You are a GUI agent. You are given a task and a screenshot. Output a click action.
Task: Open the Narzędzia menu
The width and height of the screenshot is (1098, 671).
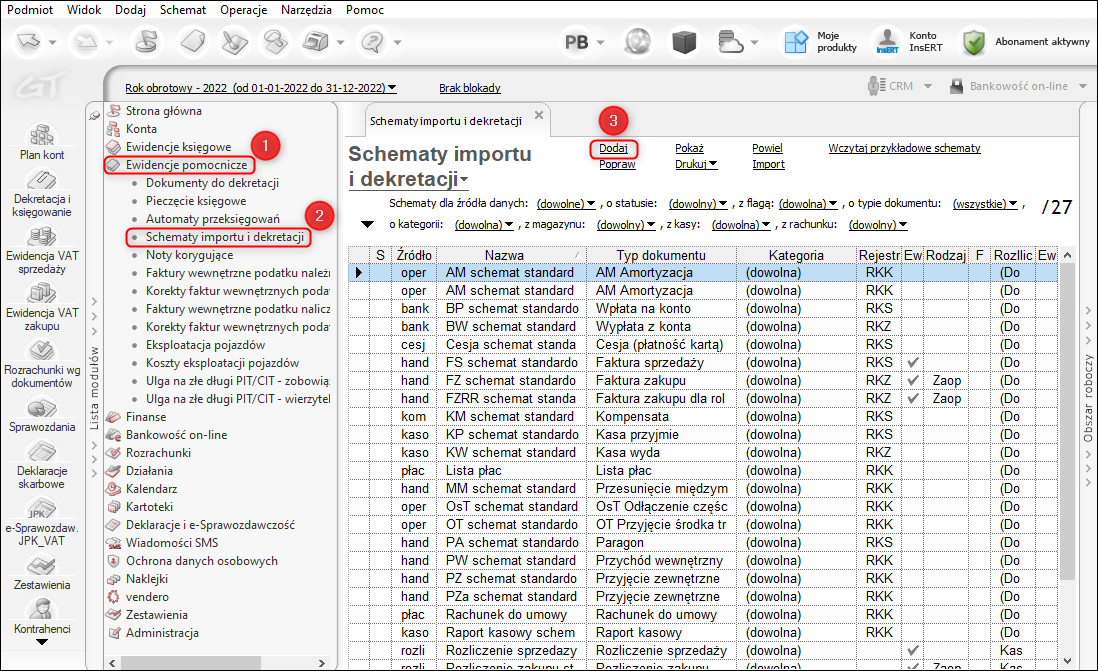click(x=304, y=9)
